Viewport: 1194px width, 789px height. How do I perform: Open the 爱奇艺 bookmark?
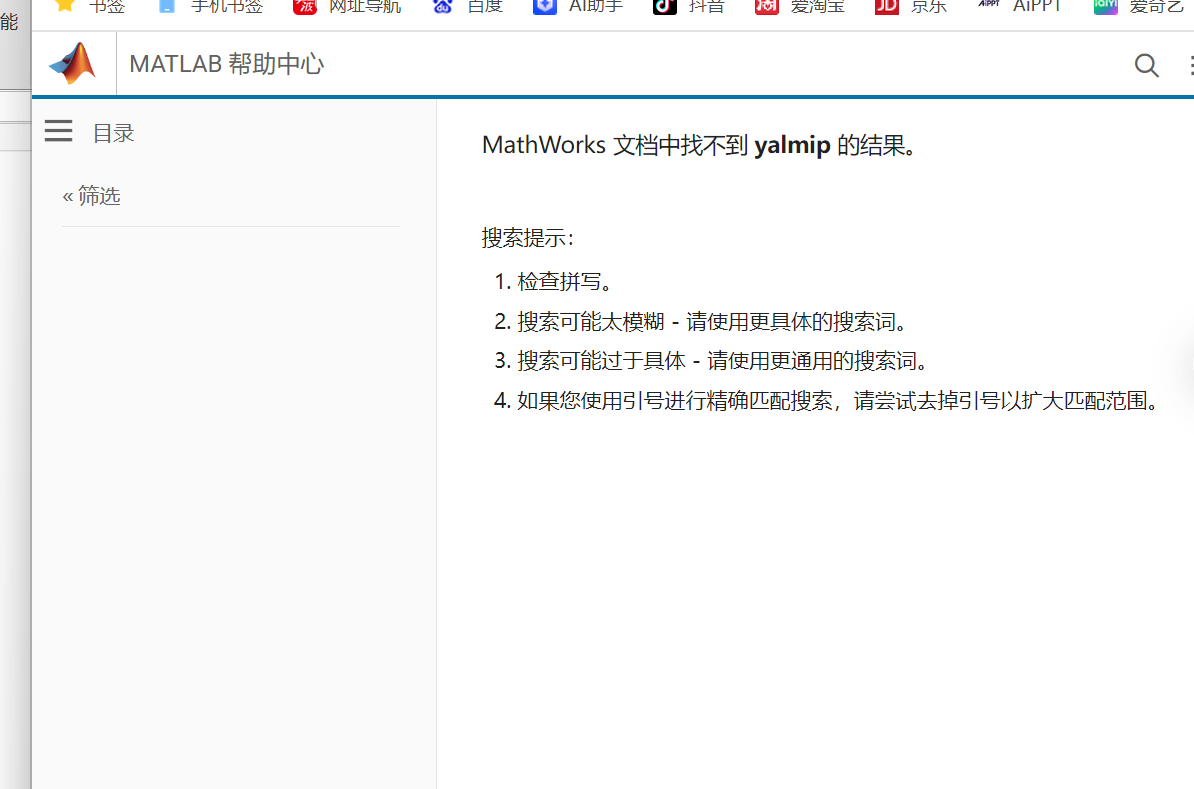(1138, 6)
